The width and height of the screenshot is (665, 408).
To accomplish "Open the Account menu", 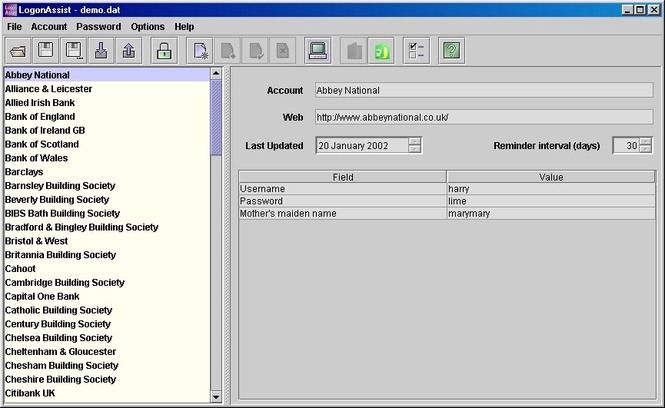I will [49, 27].
